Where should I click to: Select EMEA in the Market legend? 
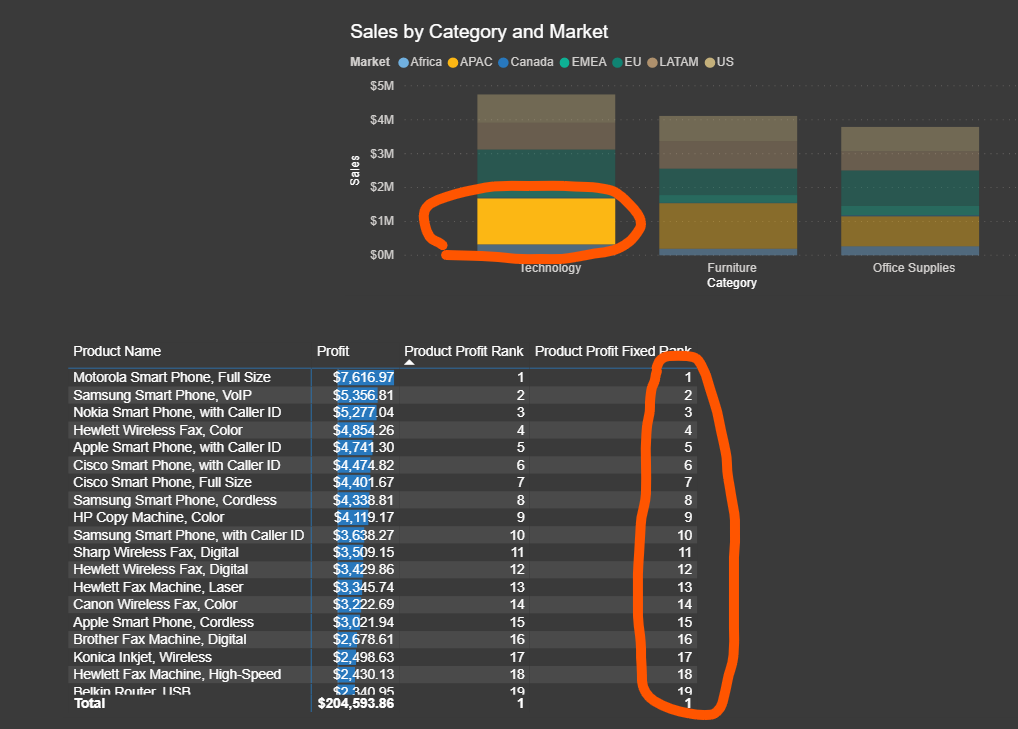(583, 62)
